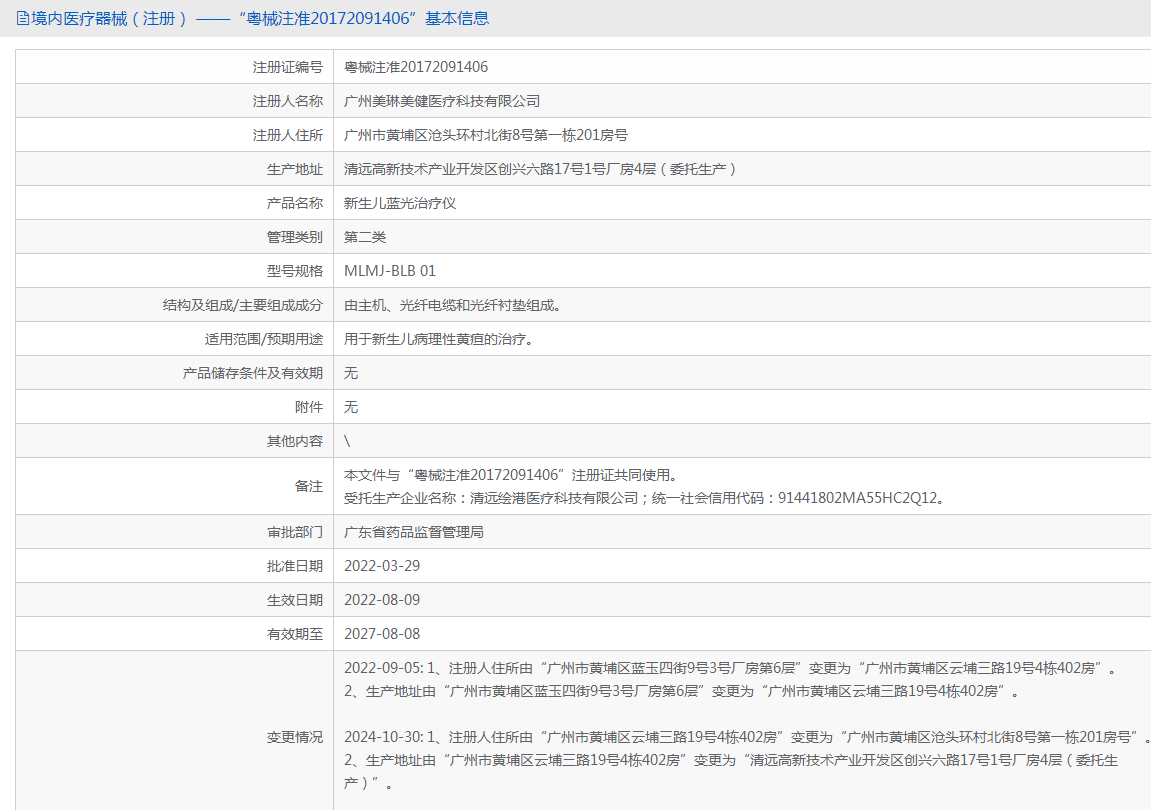
Task: Select line changing production address to 清远高新技术产业开发区
Action: [731, 771]
